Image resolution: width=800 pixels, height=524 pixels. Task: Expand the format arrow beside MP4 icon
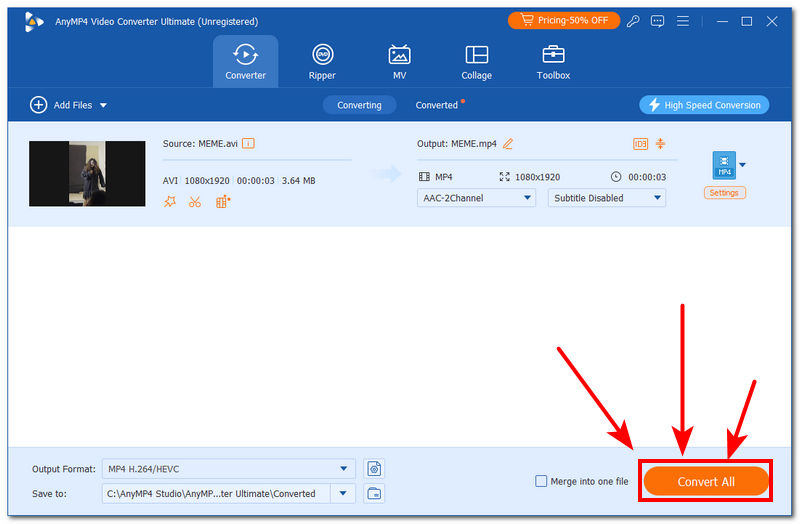pyautogui.click(x=742, y=165)
